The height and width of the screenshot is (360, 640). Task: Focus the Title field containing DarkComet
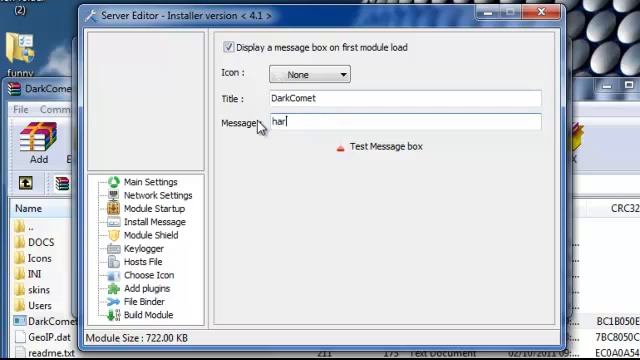coord(405,98)
